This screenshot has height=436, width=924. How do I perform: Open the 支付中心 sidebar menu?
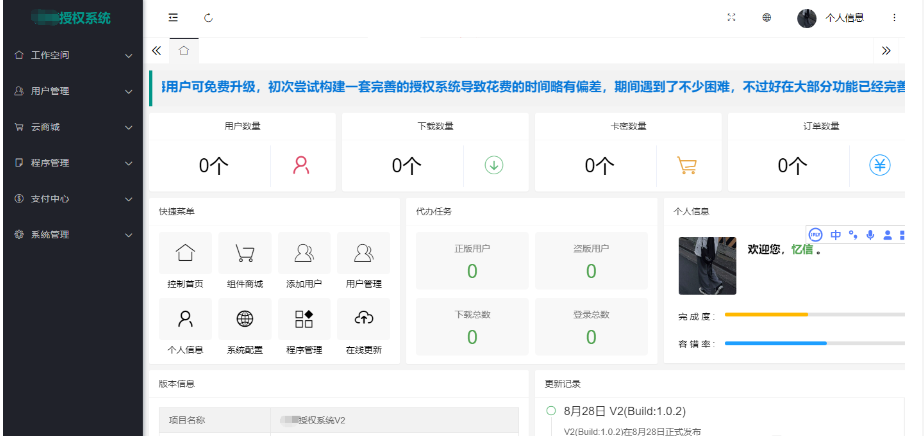[x=73, y=199]
